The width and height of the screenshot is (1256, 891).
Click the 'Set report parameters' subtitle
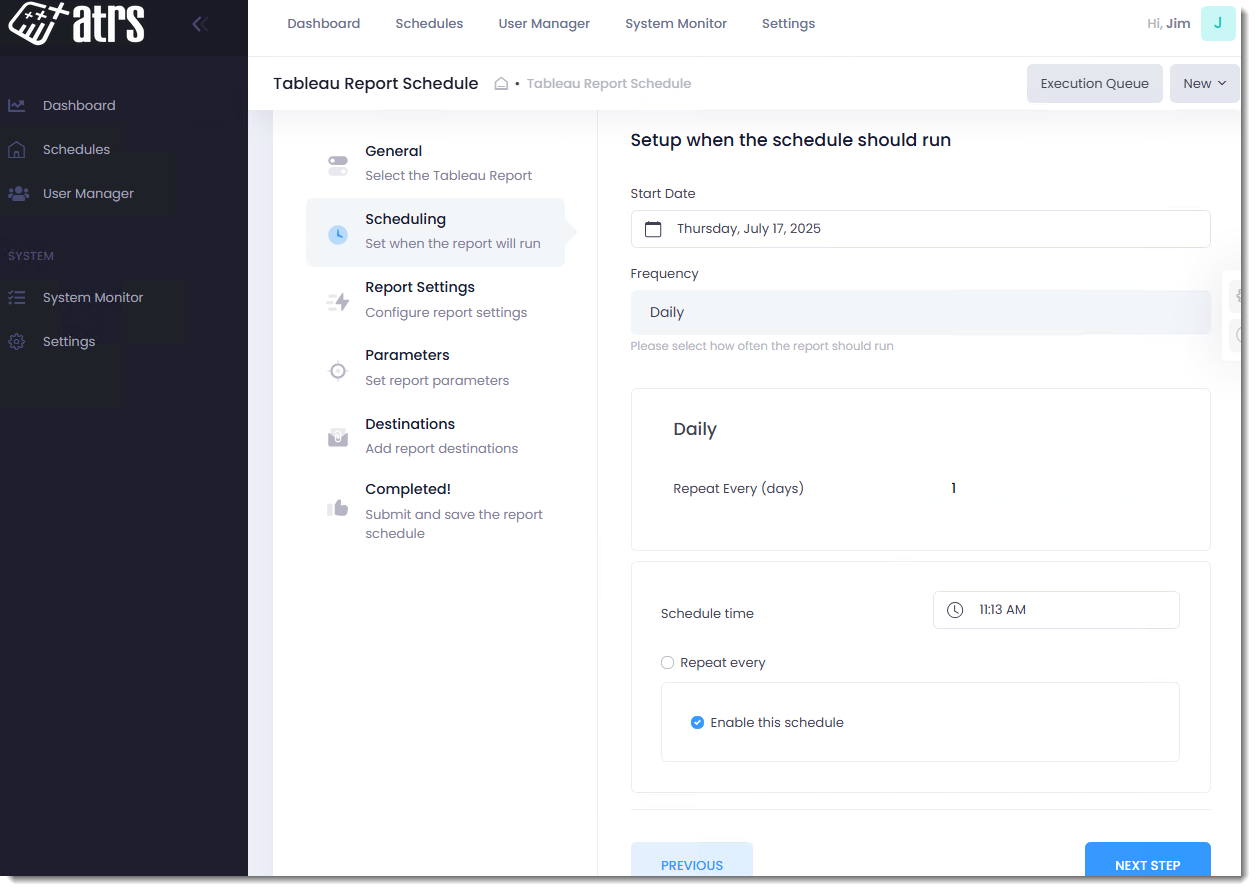(437, 381)
